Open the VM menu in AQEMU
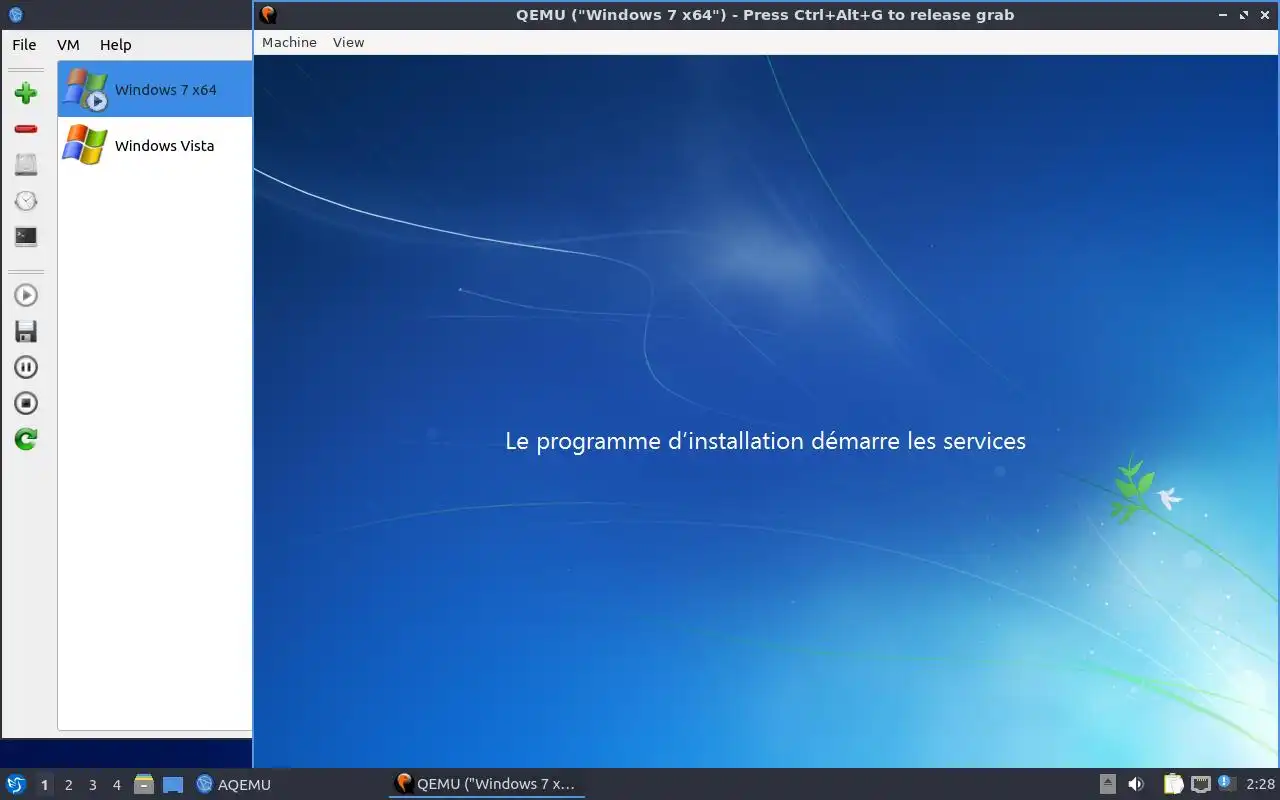Viewport: 1280px width, 800px height. coord(68,44)
